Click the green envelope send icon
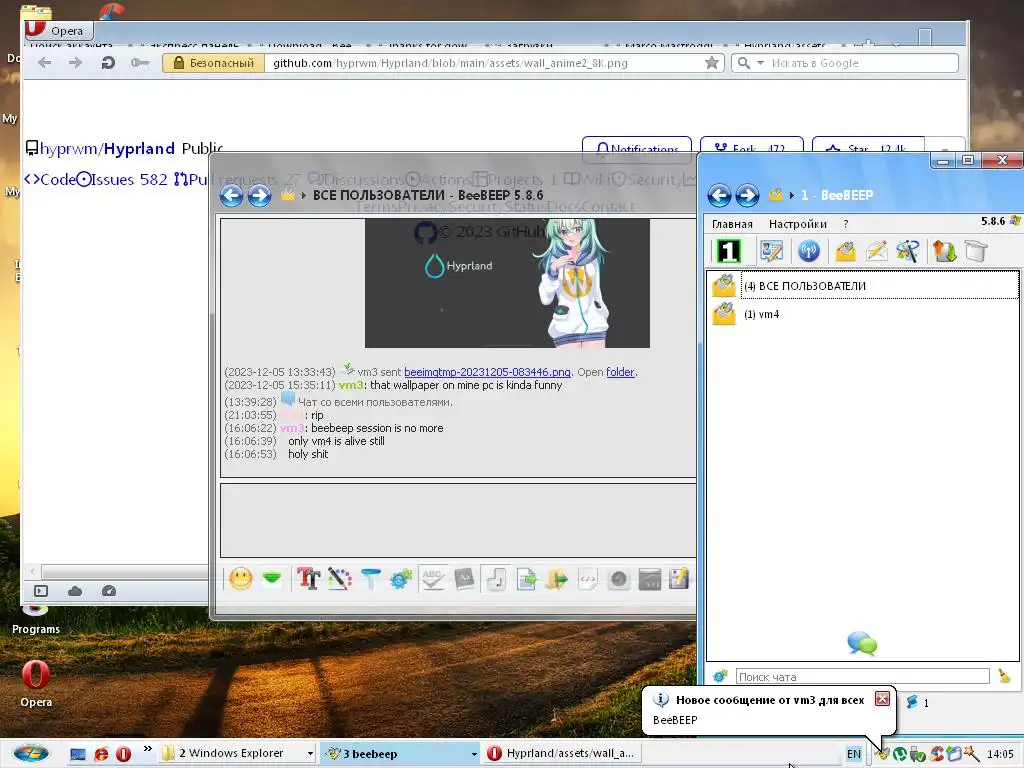The height and width of the screenshot is (768, 1024). pyautogui.click(x=272, y=579)
